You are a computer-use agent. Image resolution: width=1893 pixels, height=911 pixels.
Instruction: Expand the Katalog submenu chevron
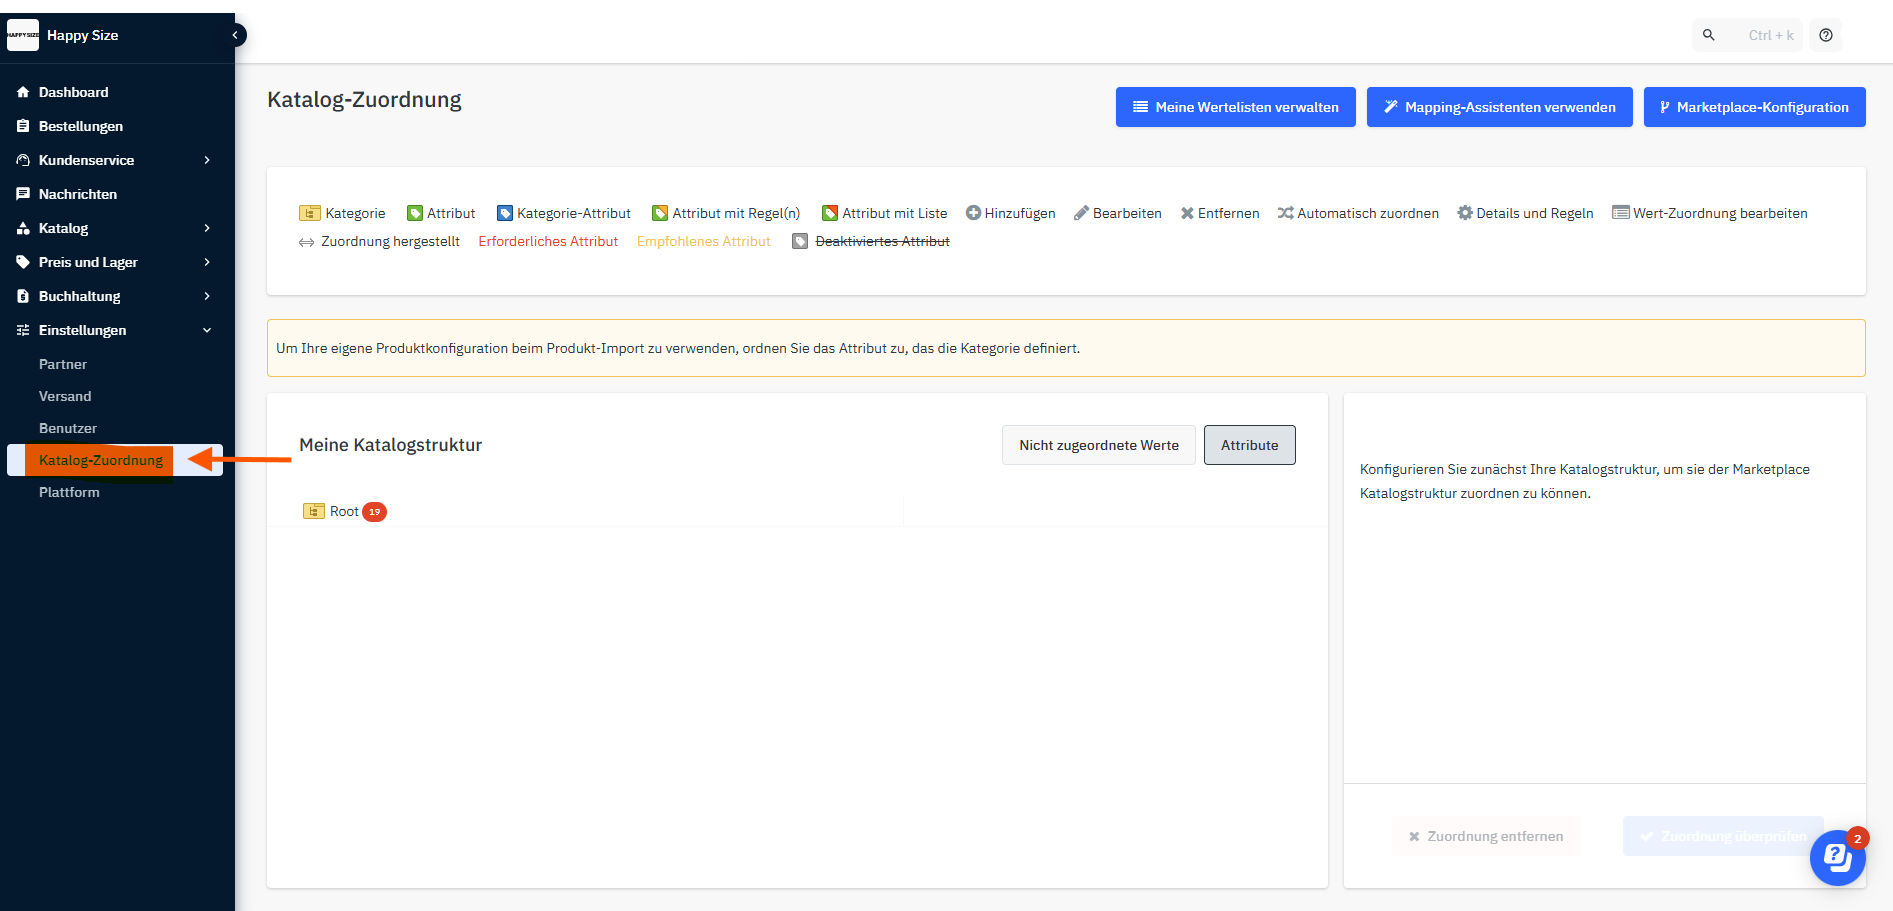coord(207,228)
